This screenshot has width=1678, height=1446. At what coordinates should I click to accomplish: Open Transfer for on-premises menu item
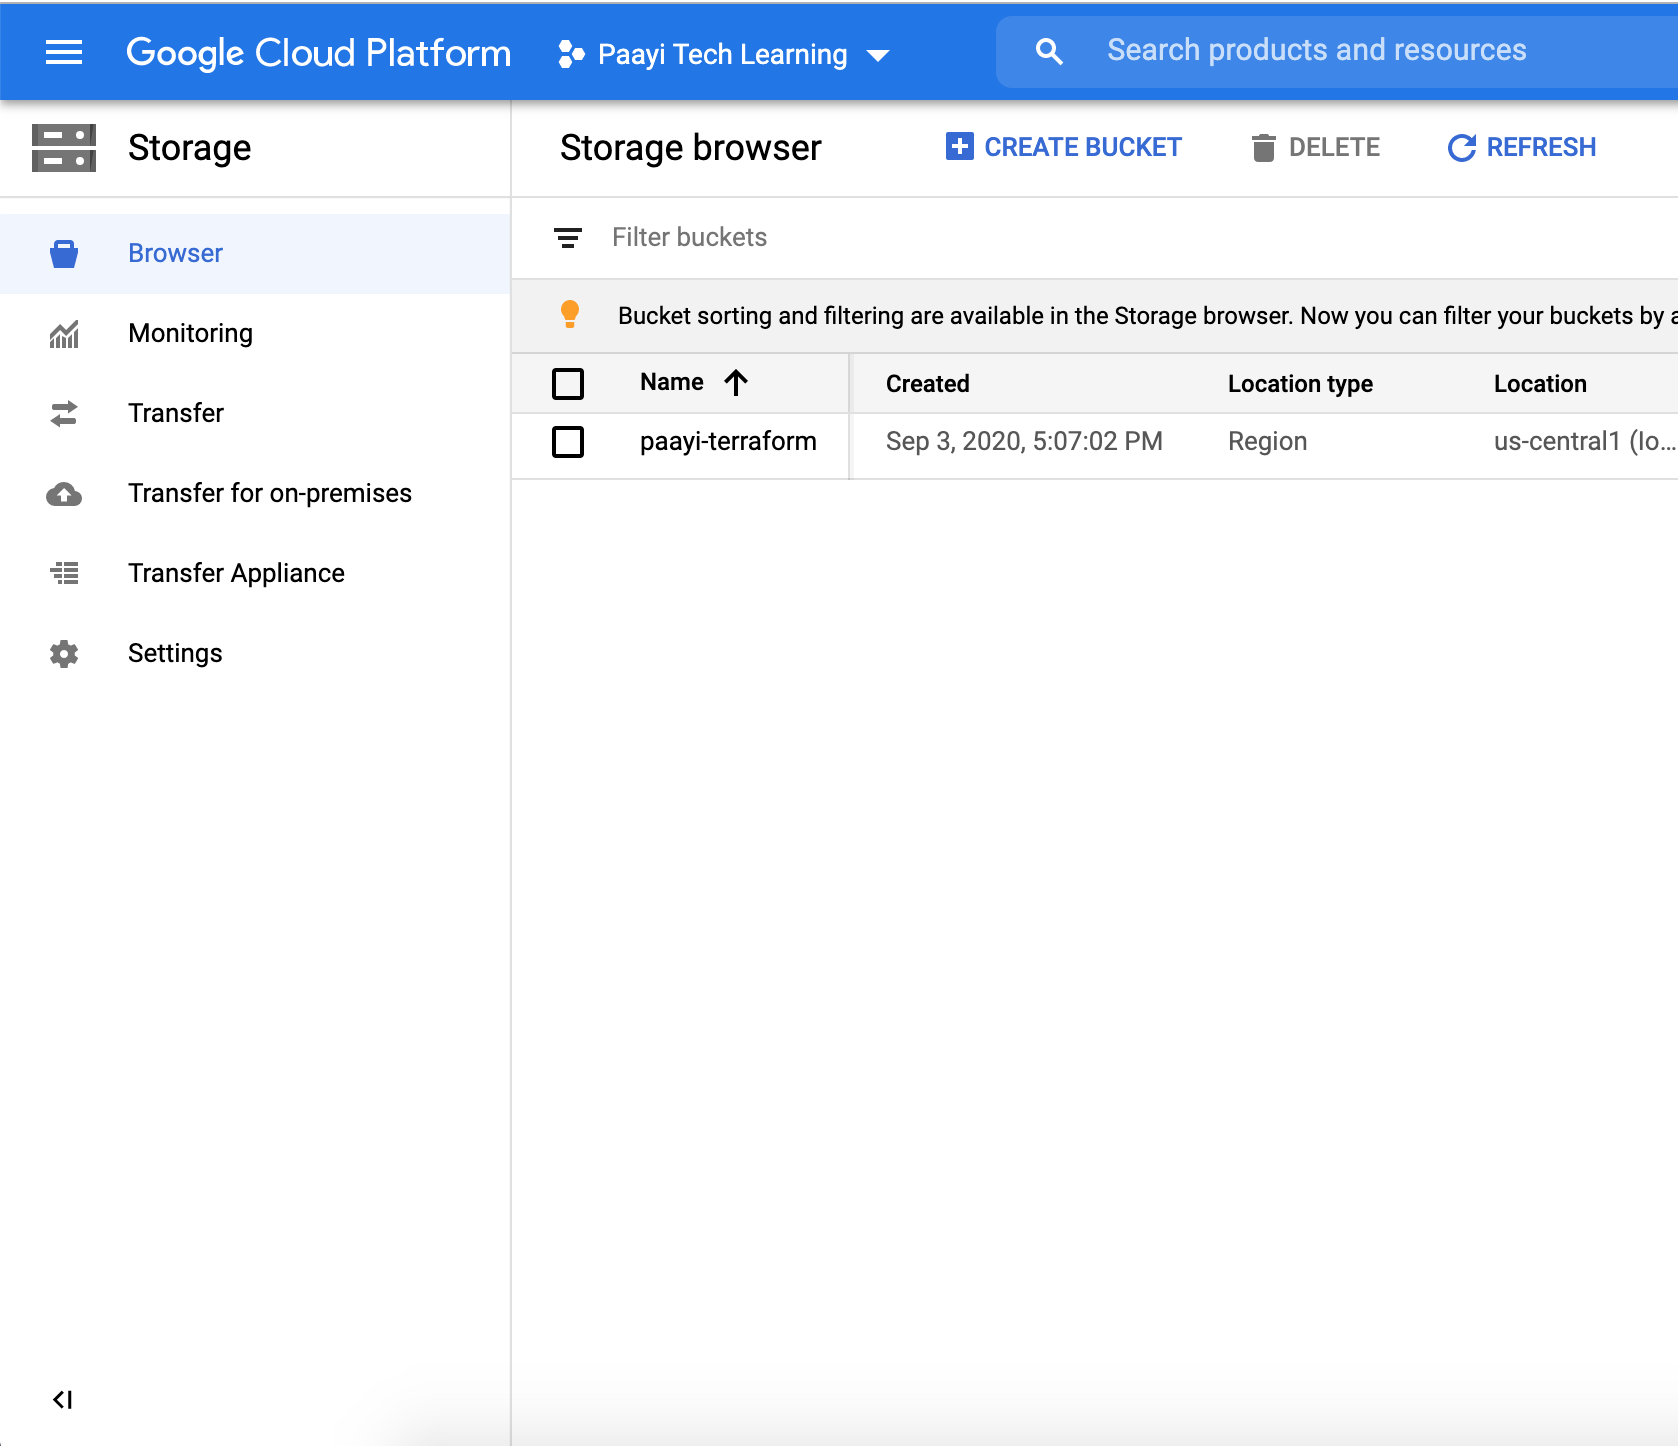coord(270,494)
